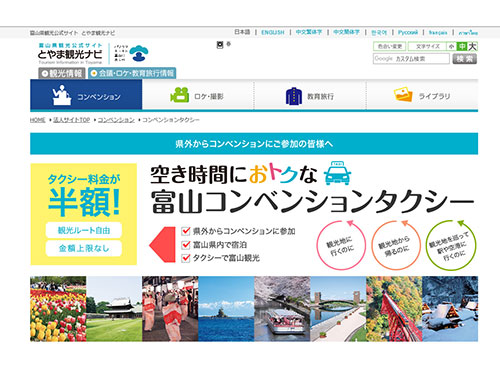Toggle the 富山県内で宿泊 checkbox
Screen dimensions: 500x376
coord(186,245)
